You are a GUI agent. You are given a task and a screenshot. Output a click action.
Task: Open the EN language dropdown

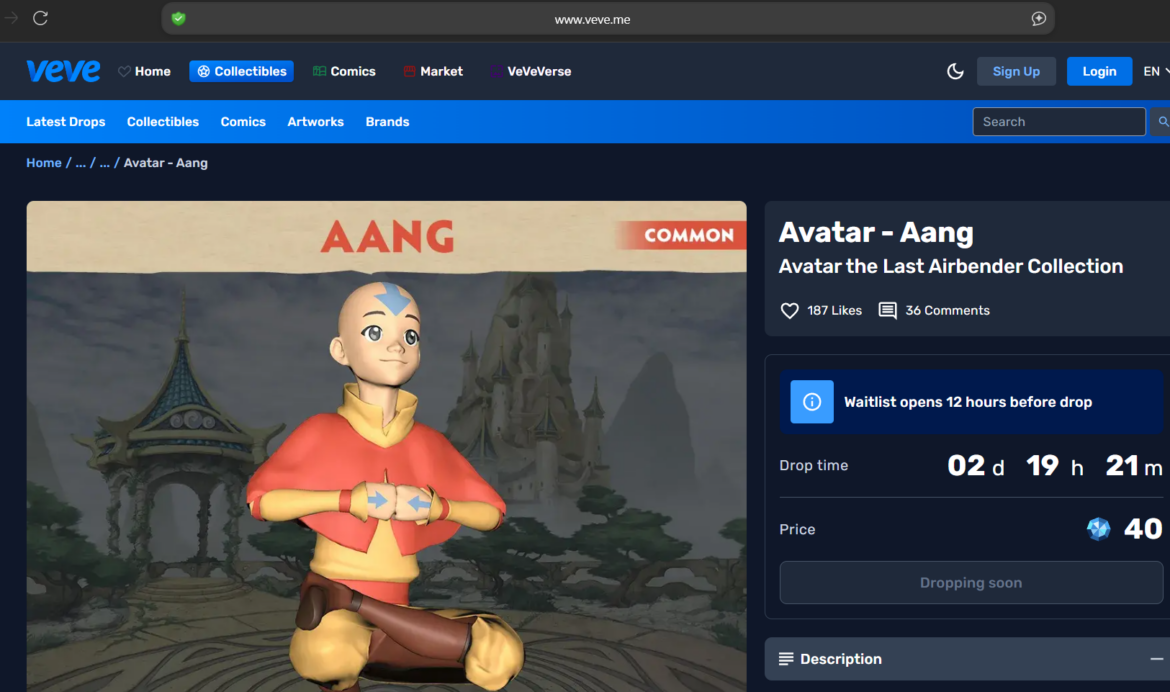1156,71
